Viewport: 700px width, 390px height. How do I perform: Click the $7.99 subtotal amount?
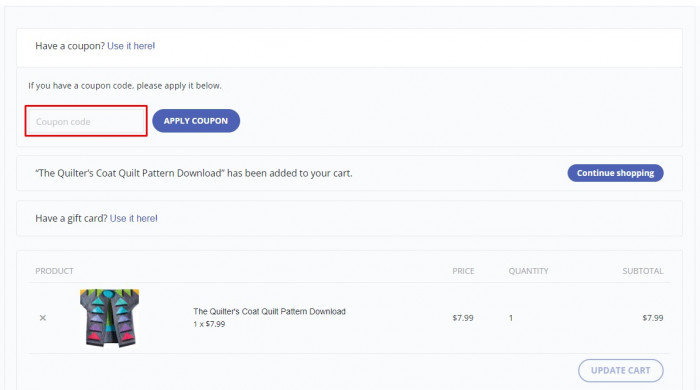coord(653,318)
